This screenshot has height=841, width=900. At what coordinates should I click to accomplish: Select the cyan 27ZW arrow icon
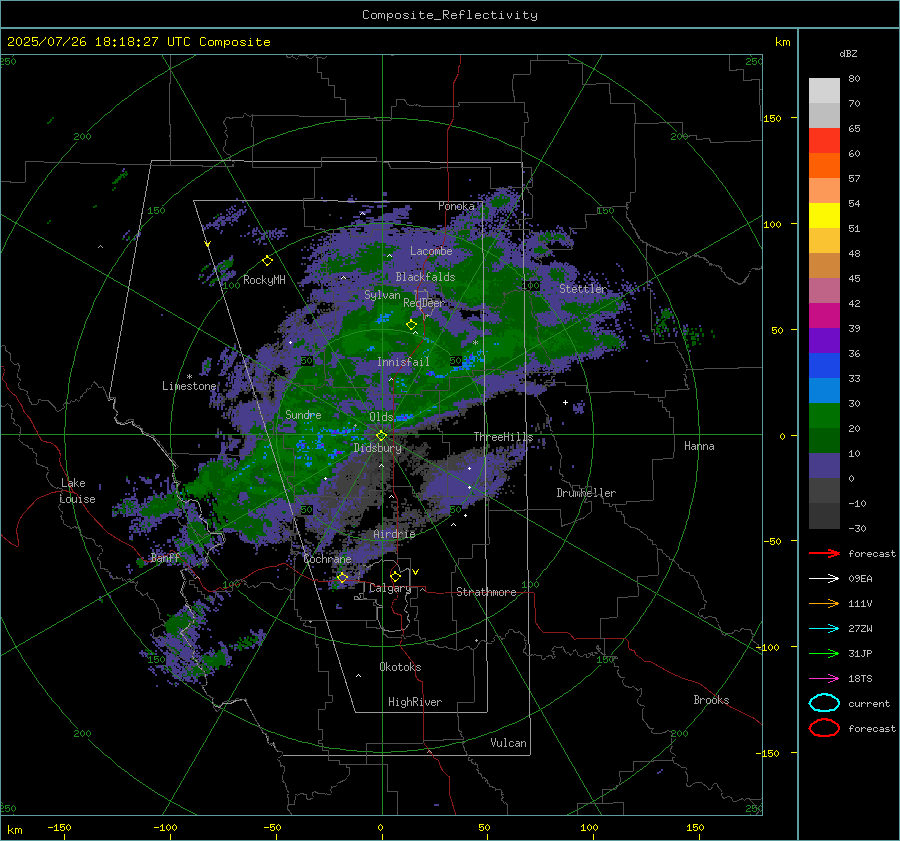tap(824, 629)
